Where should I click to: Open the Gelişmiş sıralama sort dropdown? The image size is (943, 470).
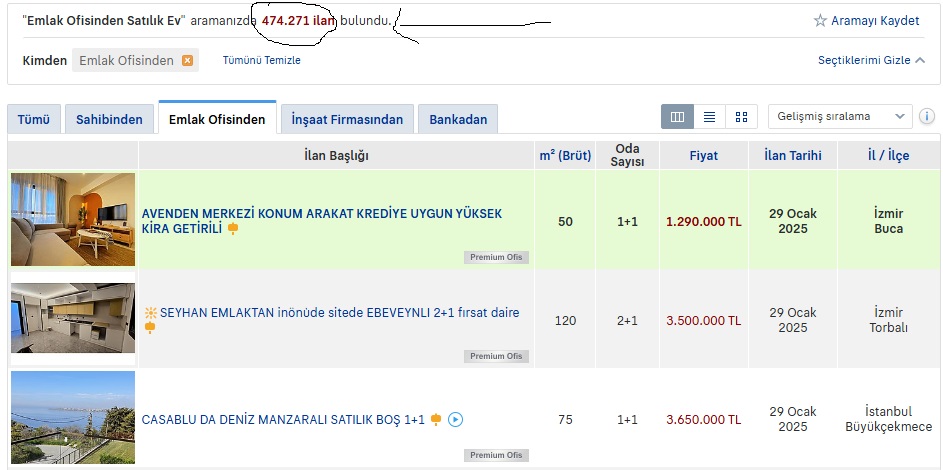tap(839, 117)
